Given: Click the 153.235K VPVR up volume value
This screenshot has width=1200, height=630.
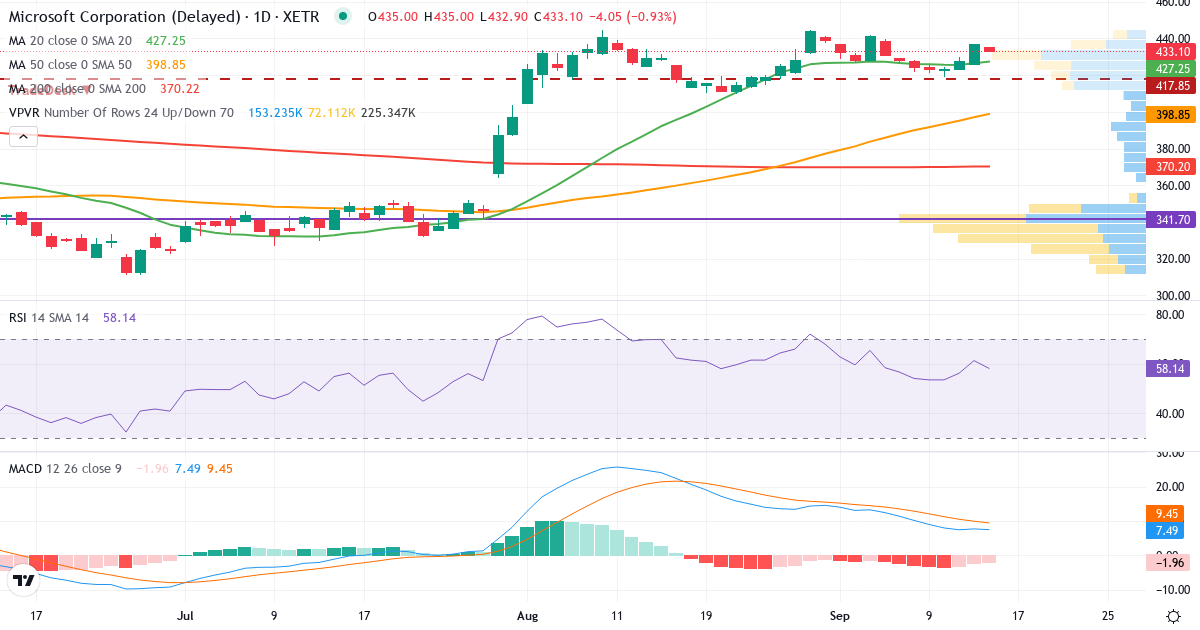Looking at the screenshot, I should point(273,113).
